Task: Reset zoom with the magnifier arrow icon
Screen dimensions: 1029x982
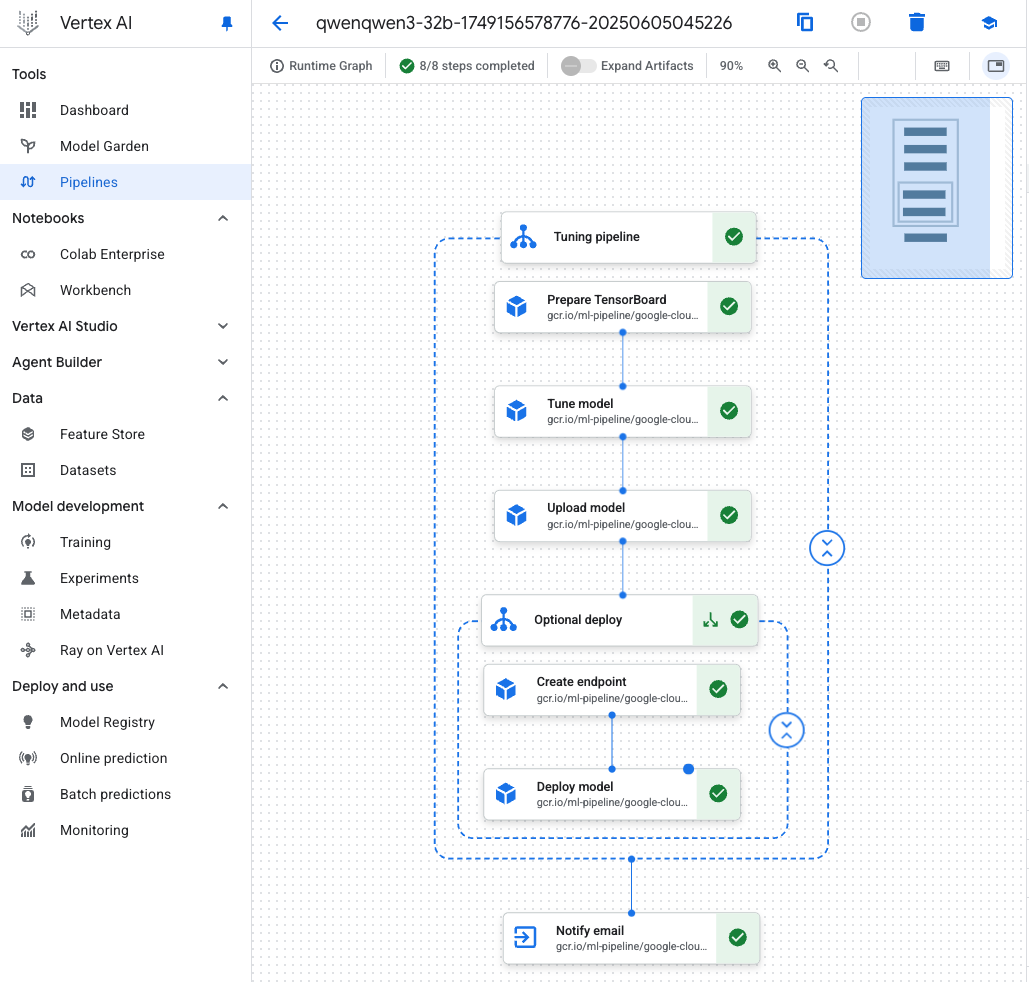Action: point(831,66)
